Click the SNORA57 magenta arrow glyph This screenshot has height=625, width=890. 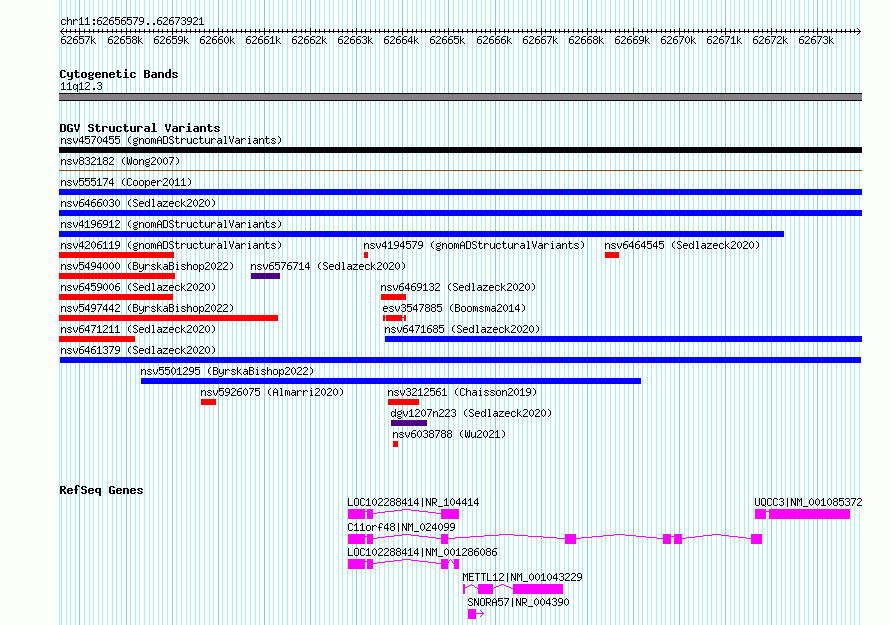click(x=476, y=614)
